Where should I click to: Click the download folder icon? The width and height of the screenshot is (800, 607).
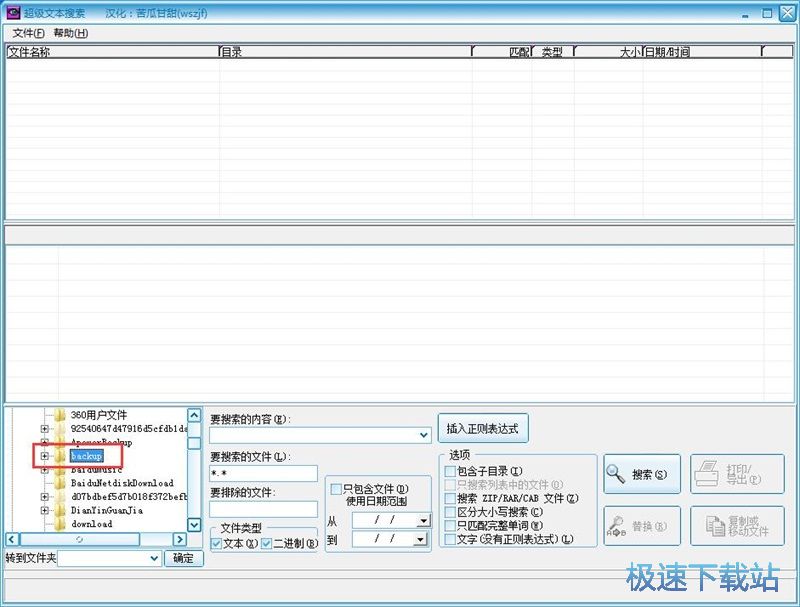tap(60, 524)
